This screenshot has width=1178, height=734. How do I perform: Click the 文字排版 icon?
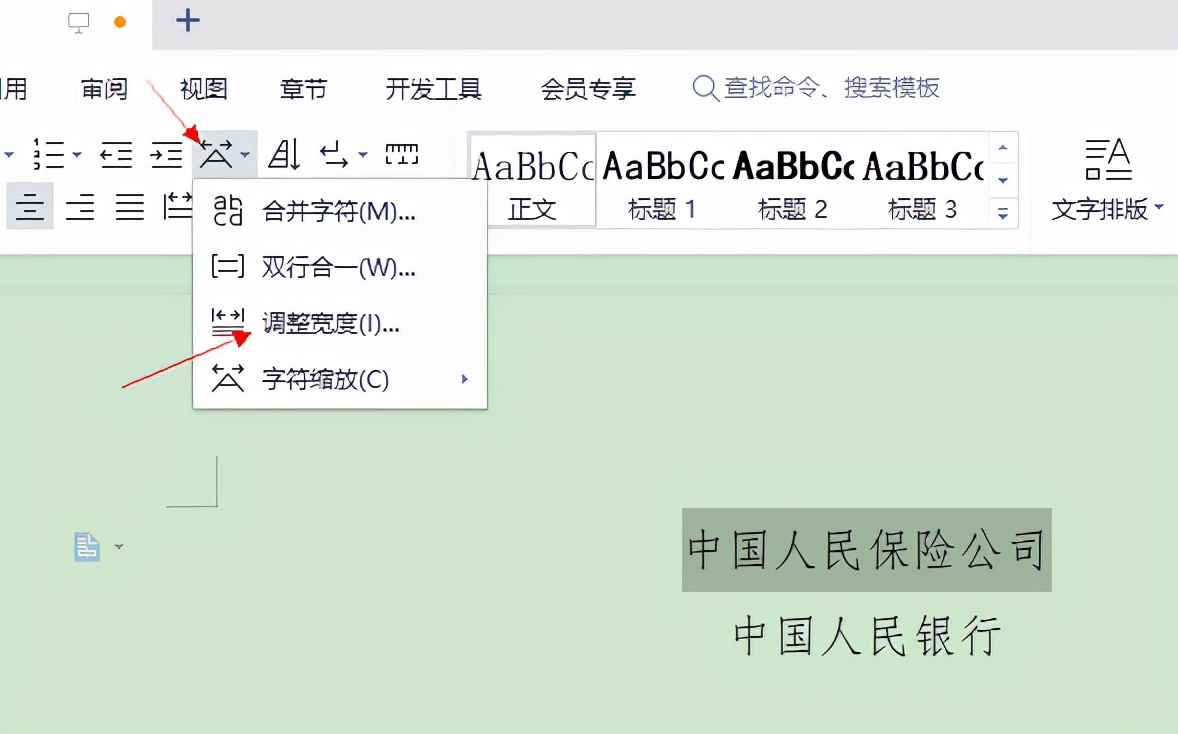point(1108,159)
